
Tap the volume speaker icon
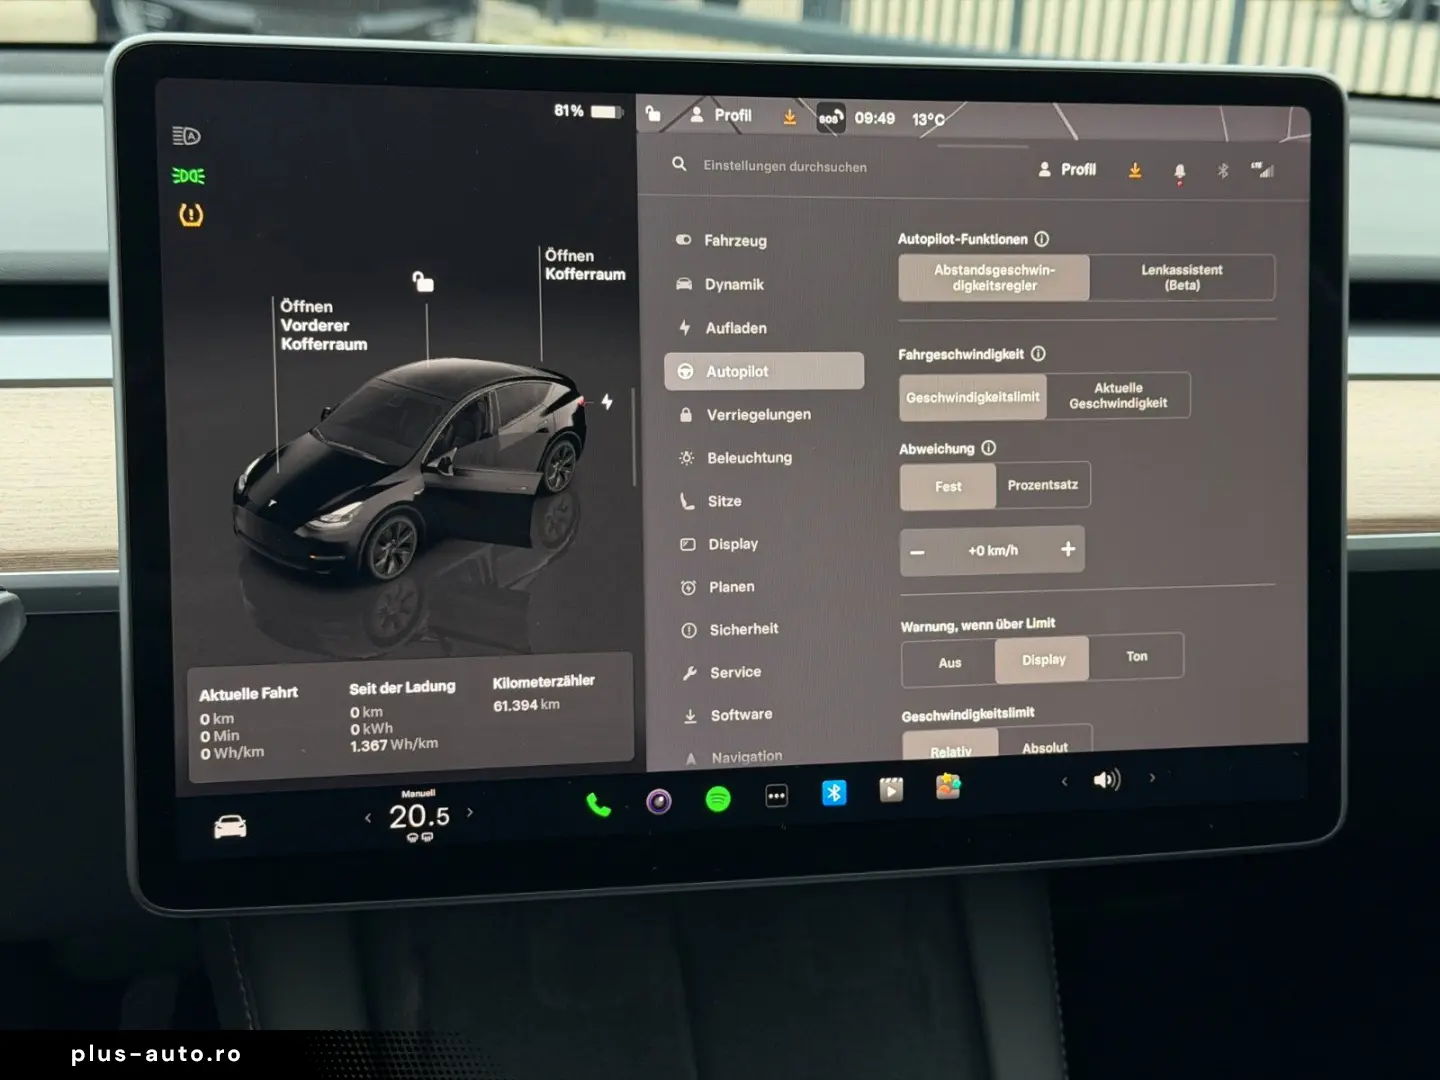(1108, 779)
